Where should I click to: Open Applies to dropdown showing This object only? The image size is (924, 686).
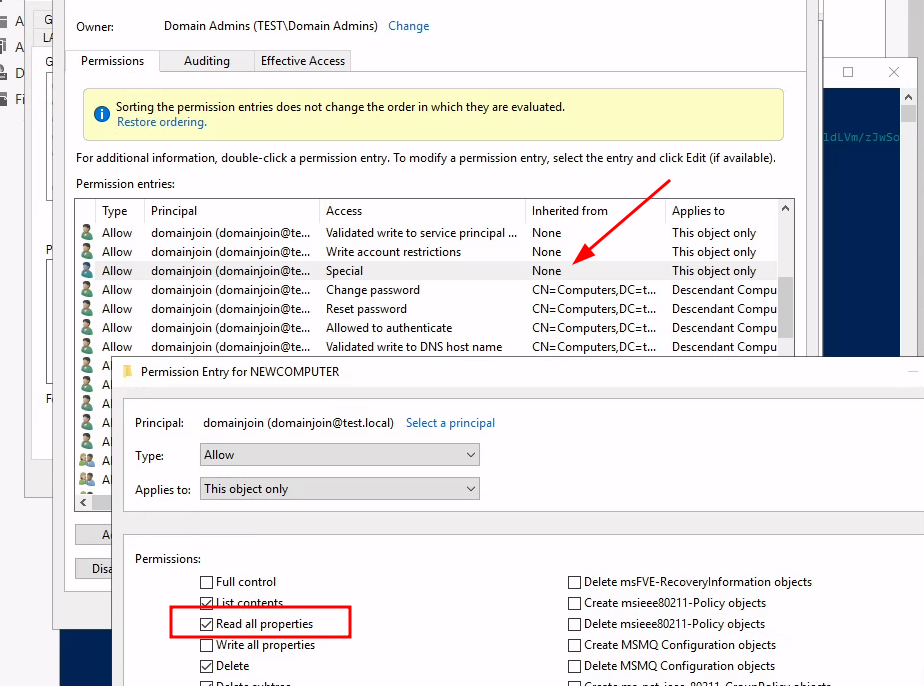point(339,489)
